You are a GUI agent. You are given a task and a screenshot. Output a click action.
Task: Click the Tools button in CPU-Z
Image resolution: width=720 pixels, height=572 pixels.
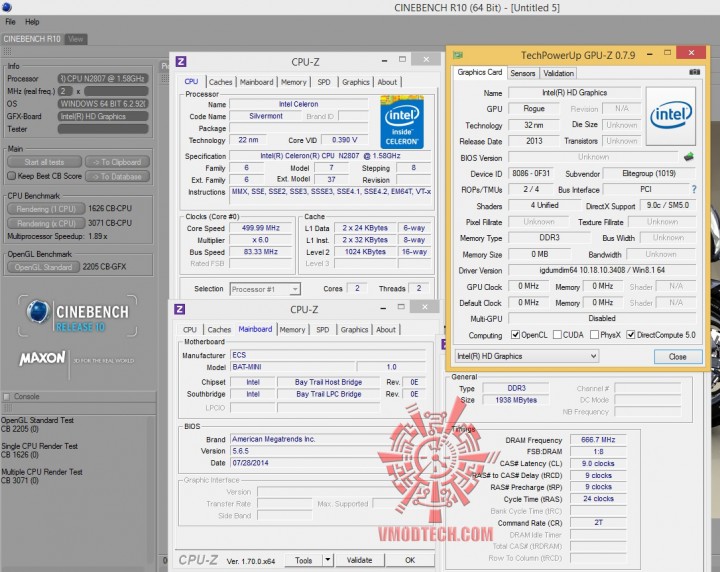[303, 560]
